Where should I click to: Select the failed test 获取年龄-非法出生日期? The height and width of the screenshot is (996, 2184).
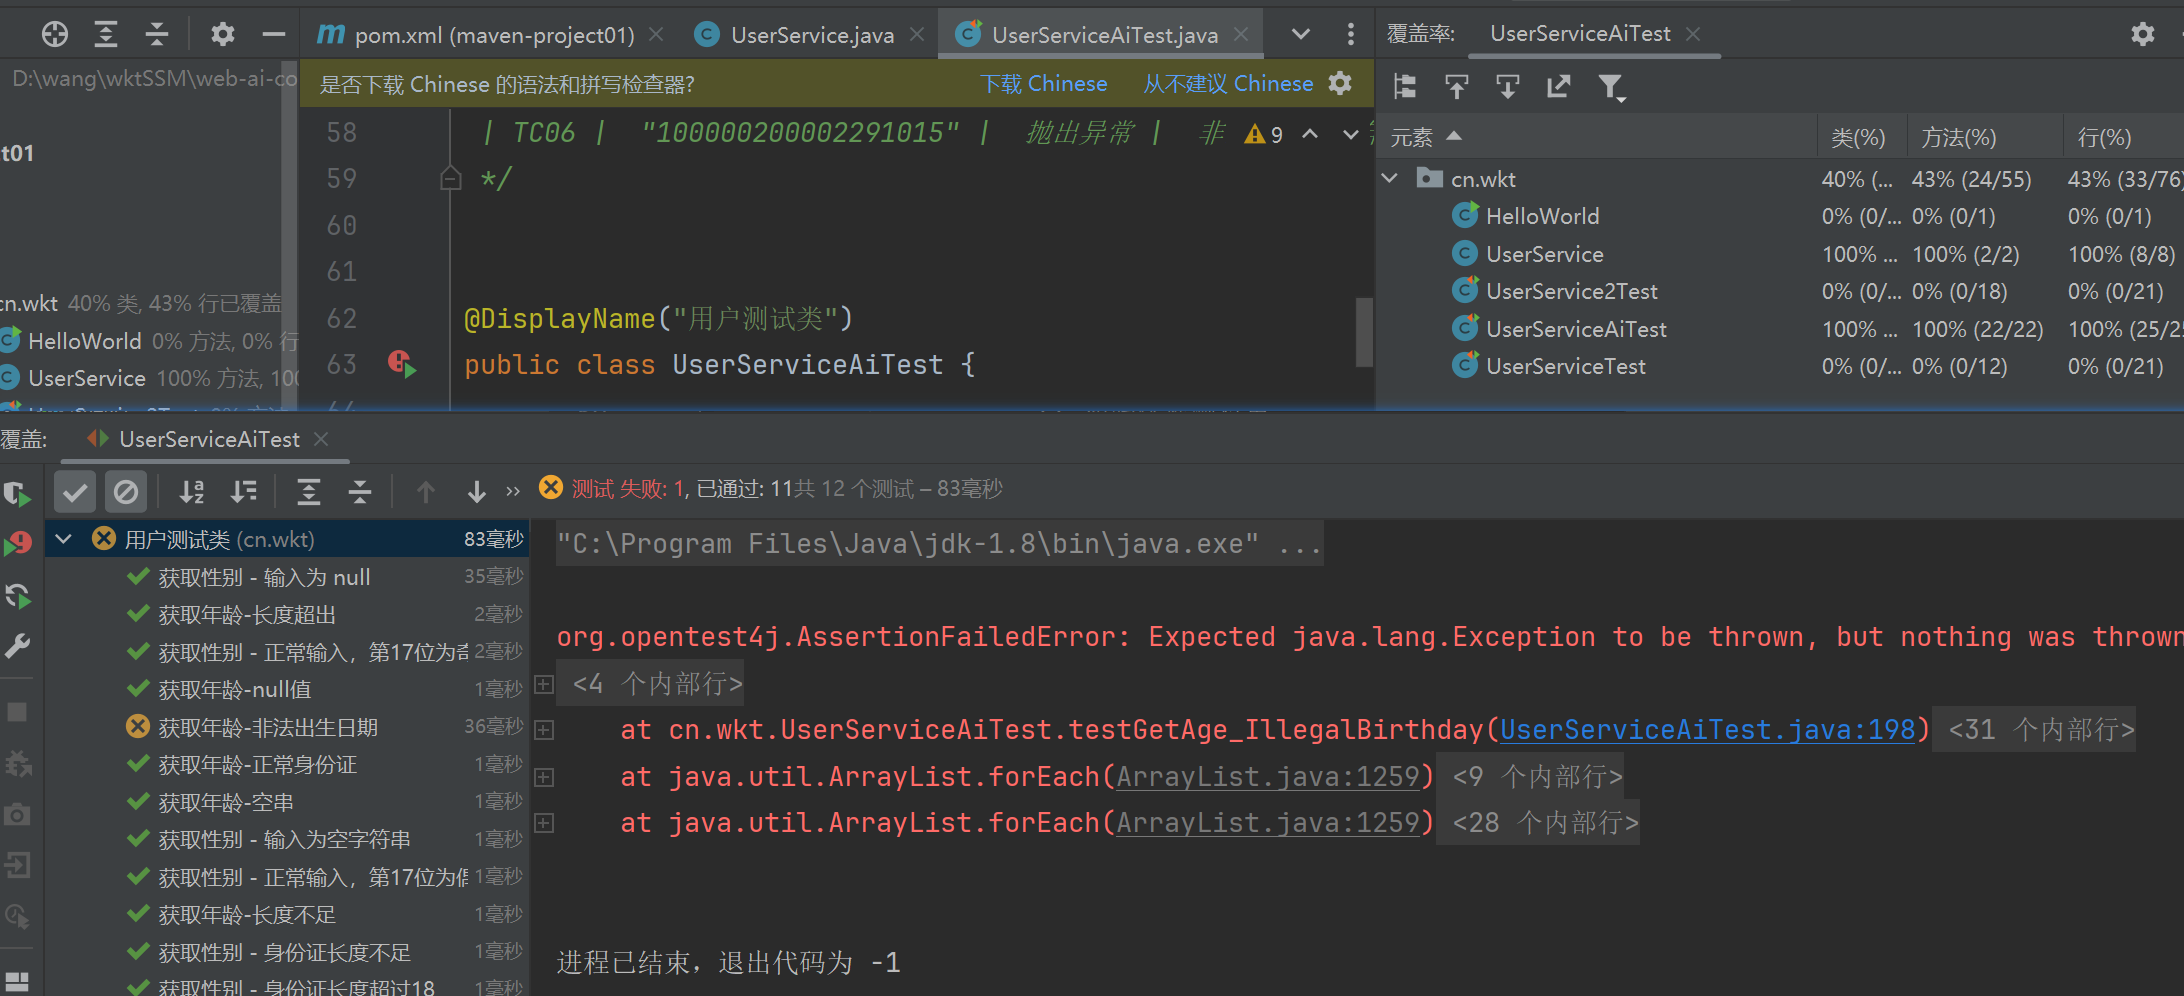268,728
